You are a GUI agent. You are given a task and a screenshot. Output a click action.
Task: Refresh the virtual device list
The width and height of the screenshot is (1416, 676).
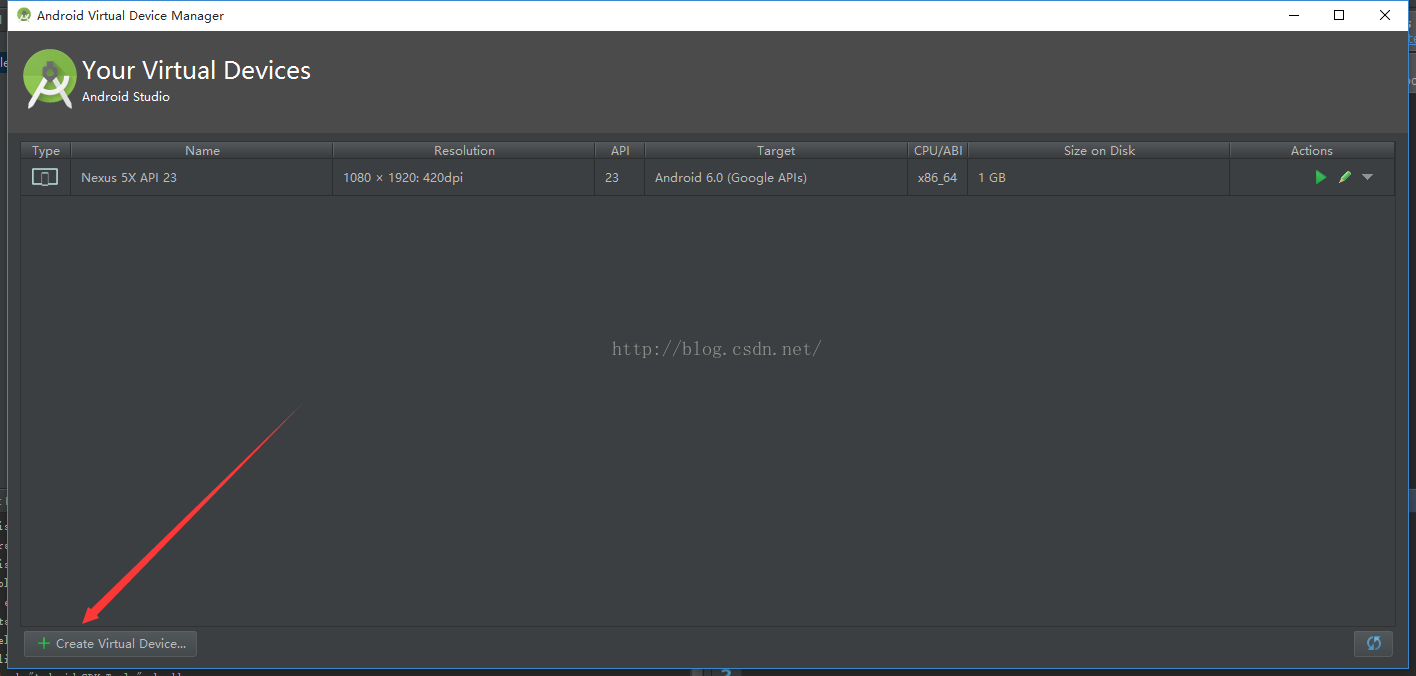(1374, 644)
